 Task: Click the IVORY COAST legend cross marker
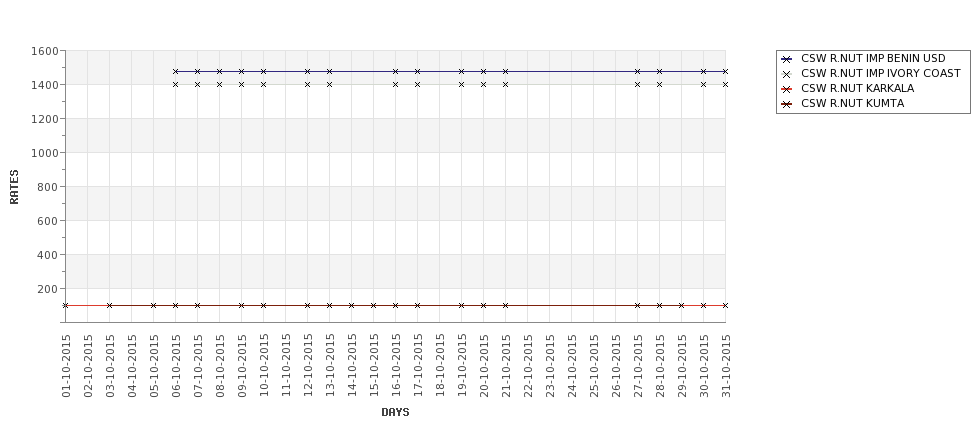coord(787,74)
